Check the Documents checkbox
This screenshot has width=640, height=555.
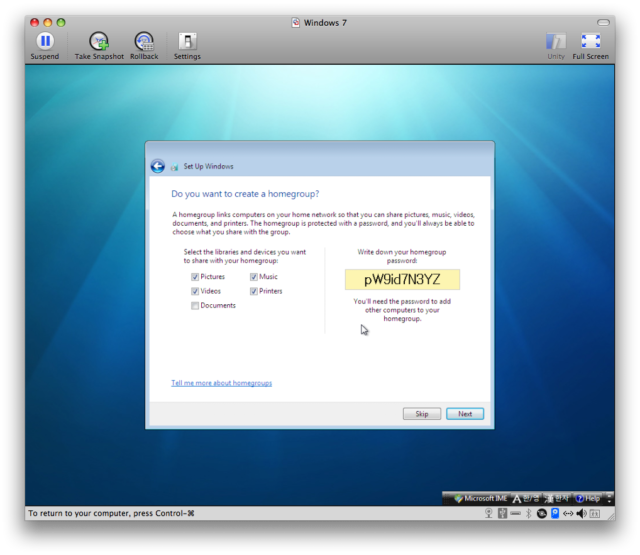[x=195, y=305]
